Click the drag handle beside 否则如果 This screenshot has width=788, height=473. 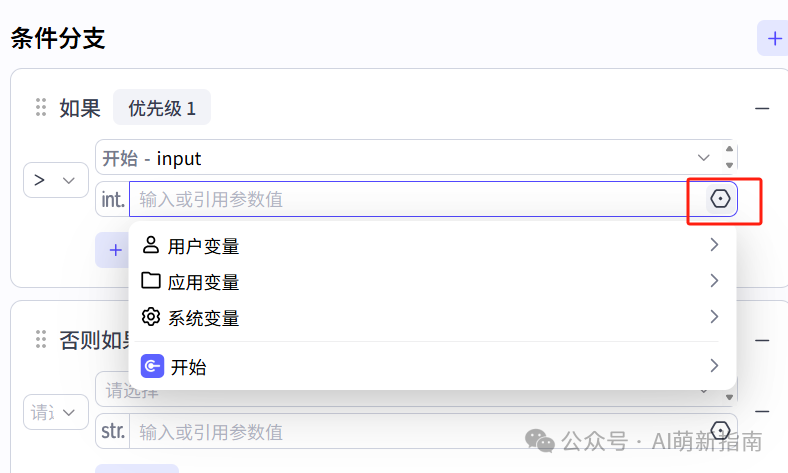[x=41, y=340]
